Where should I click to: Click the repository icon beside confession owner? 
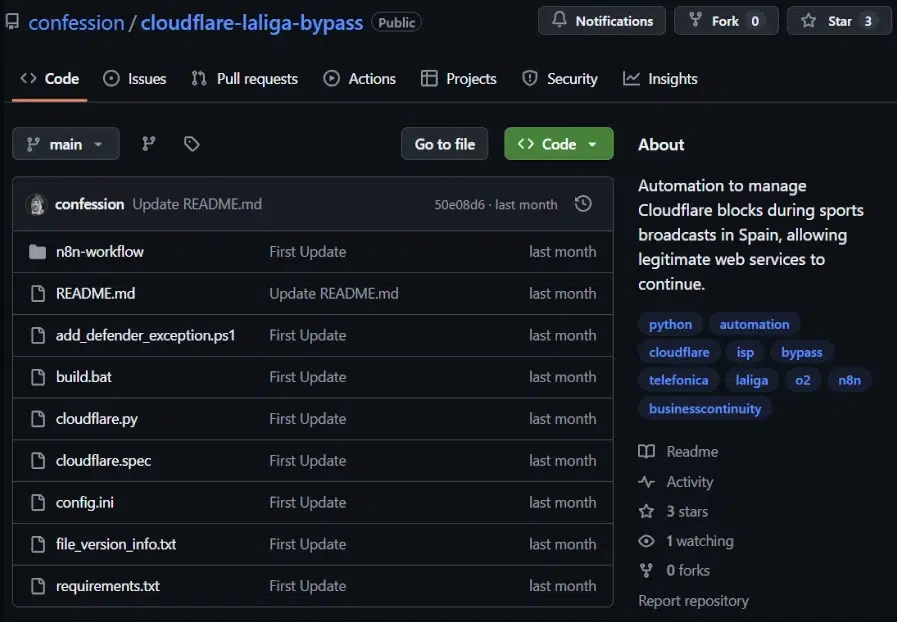(x=12, y=22)
